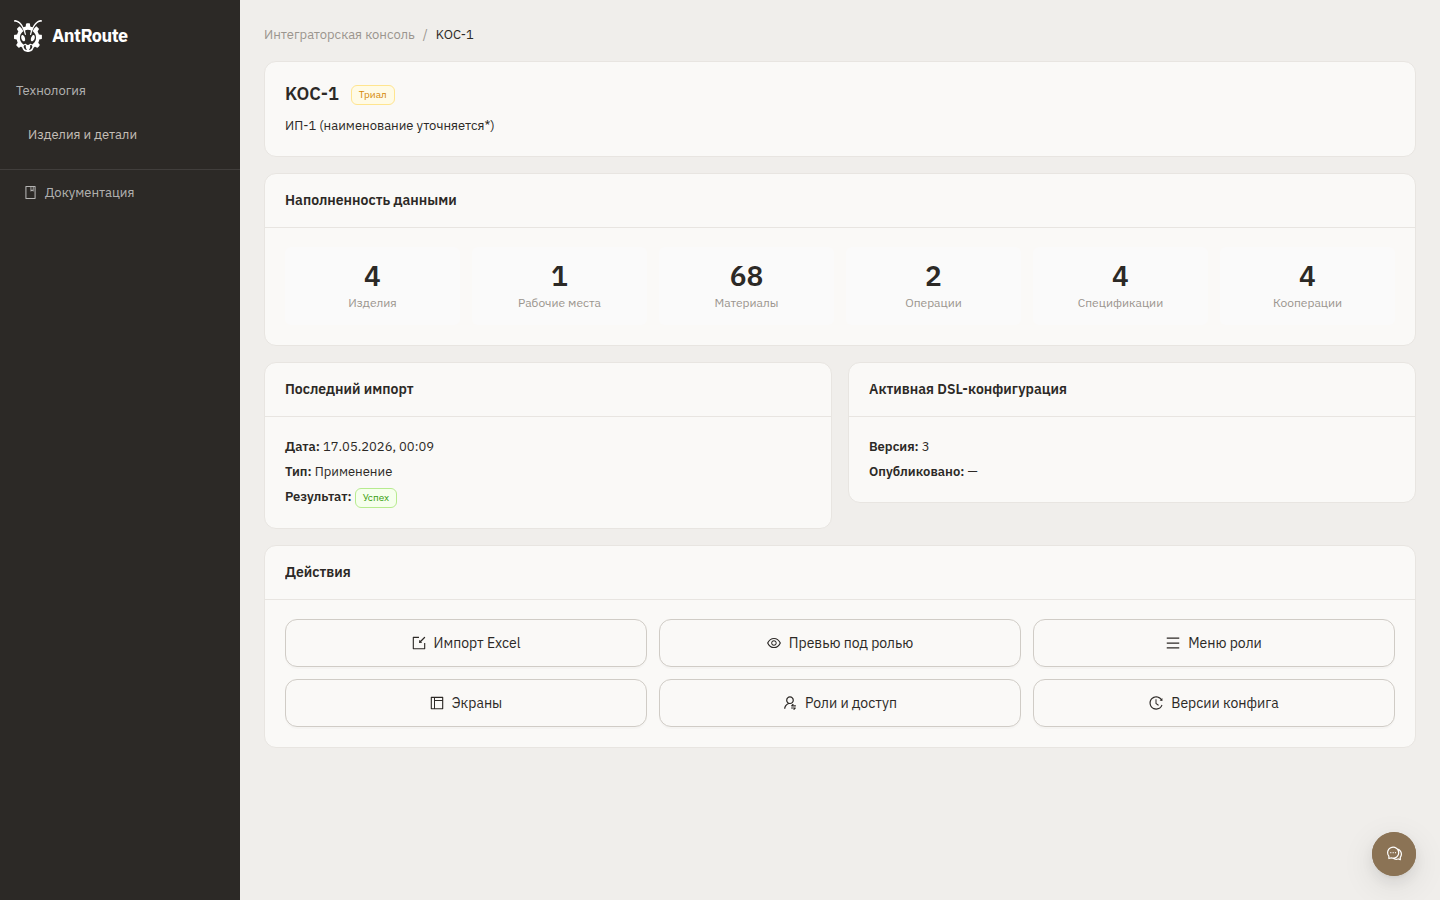Navigate to Интеграторская консоль breadcrumb
This screenshot has width=1440, height=900.
point(339,34)
